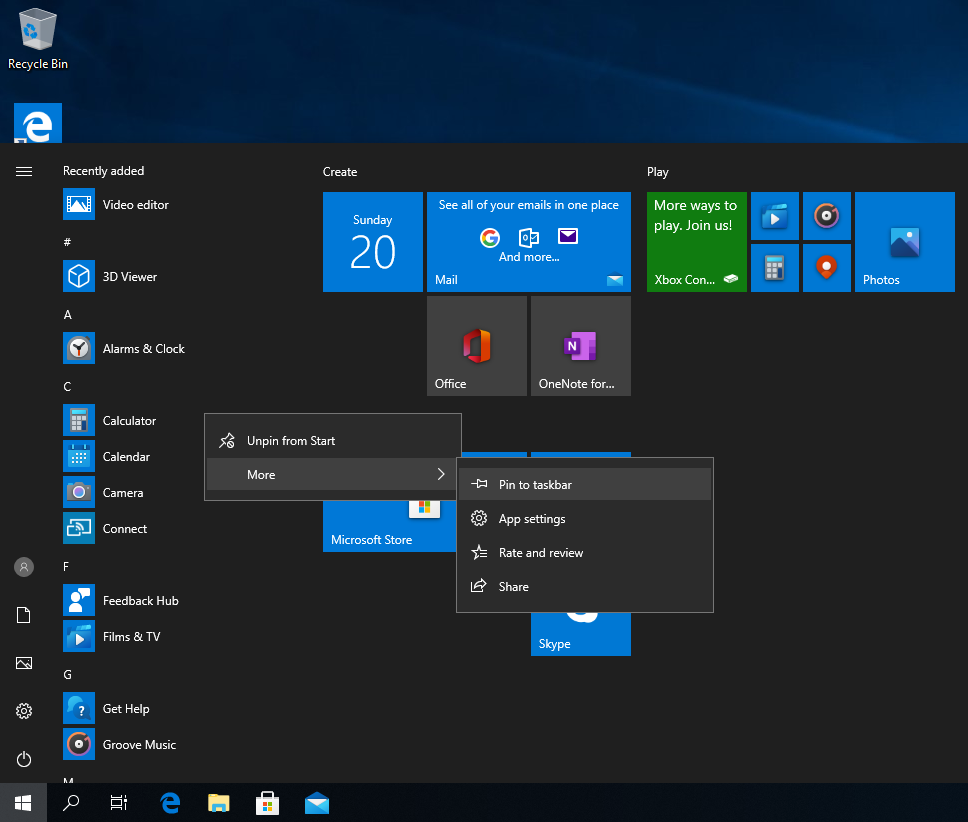
Task: Open the Photos tile
Action: click(x=904, y=242)
